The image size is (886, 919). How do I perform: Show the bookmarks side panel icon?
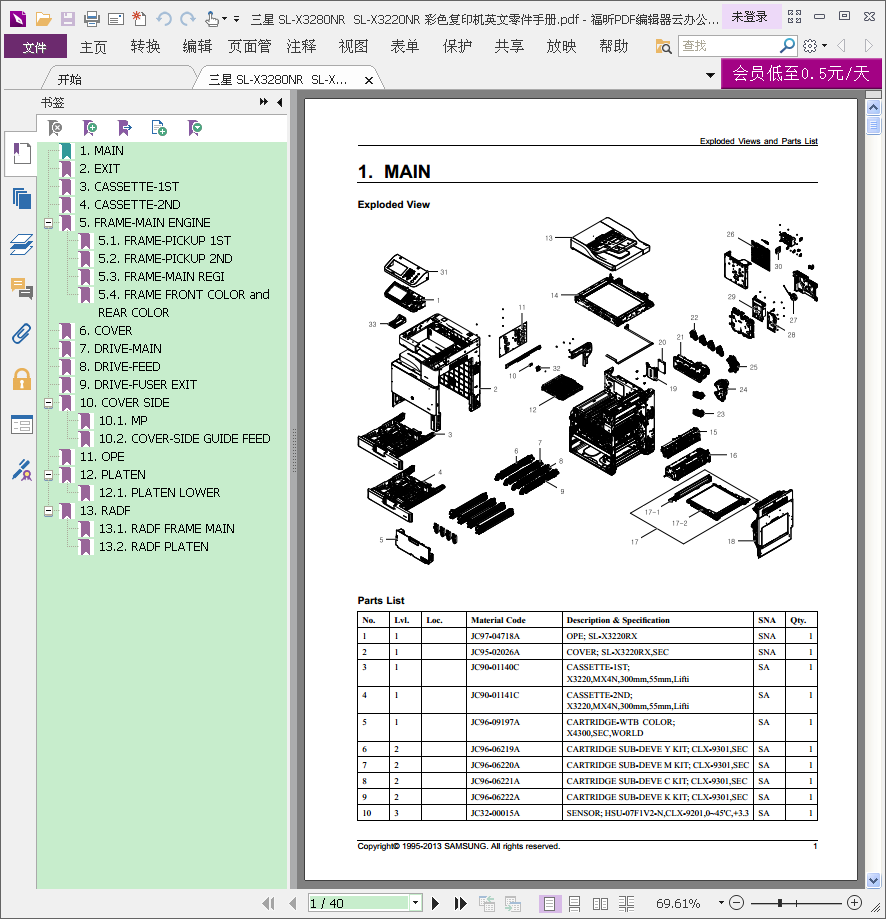pyautogui.click(x=22, y=154)
